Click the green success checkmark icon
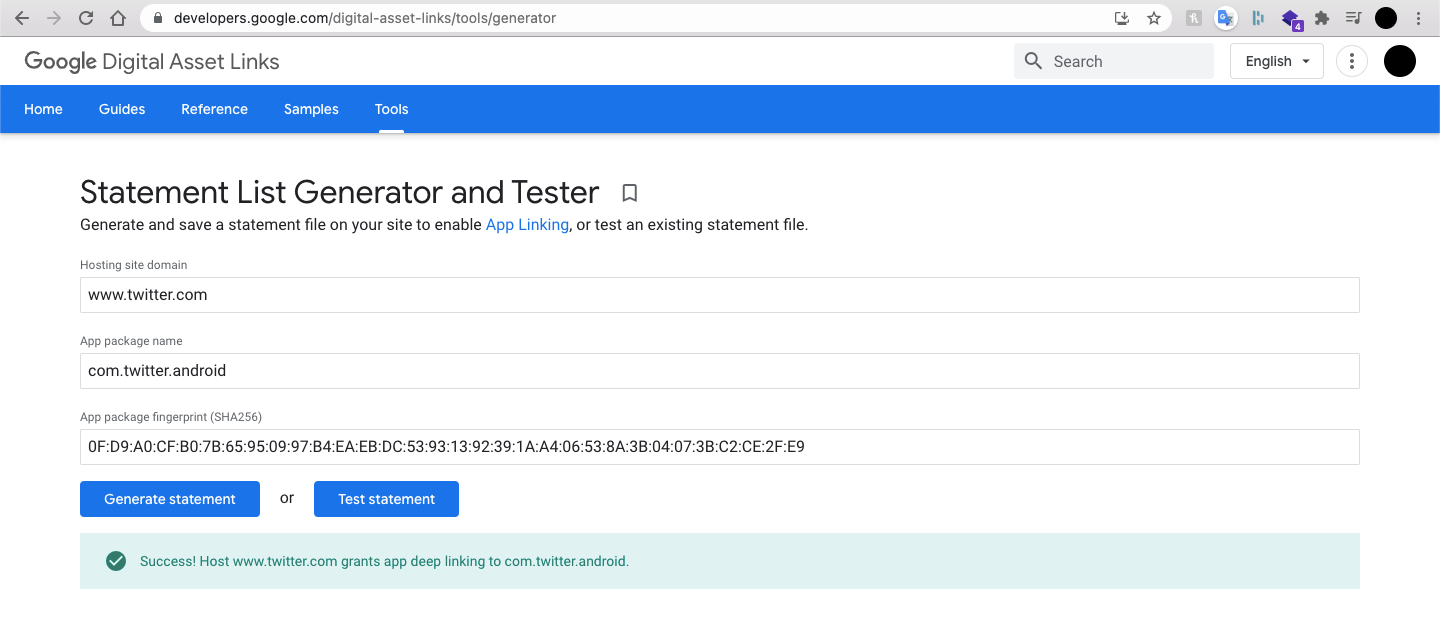This screenshot has width=1440, height=642. [116, 561]
